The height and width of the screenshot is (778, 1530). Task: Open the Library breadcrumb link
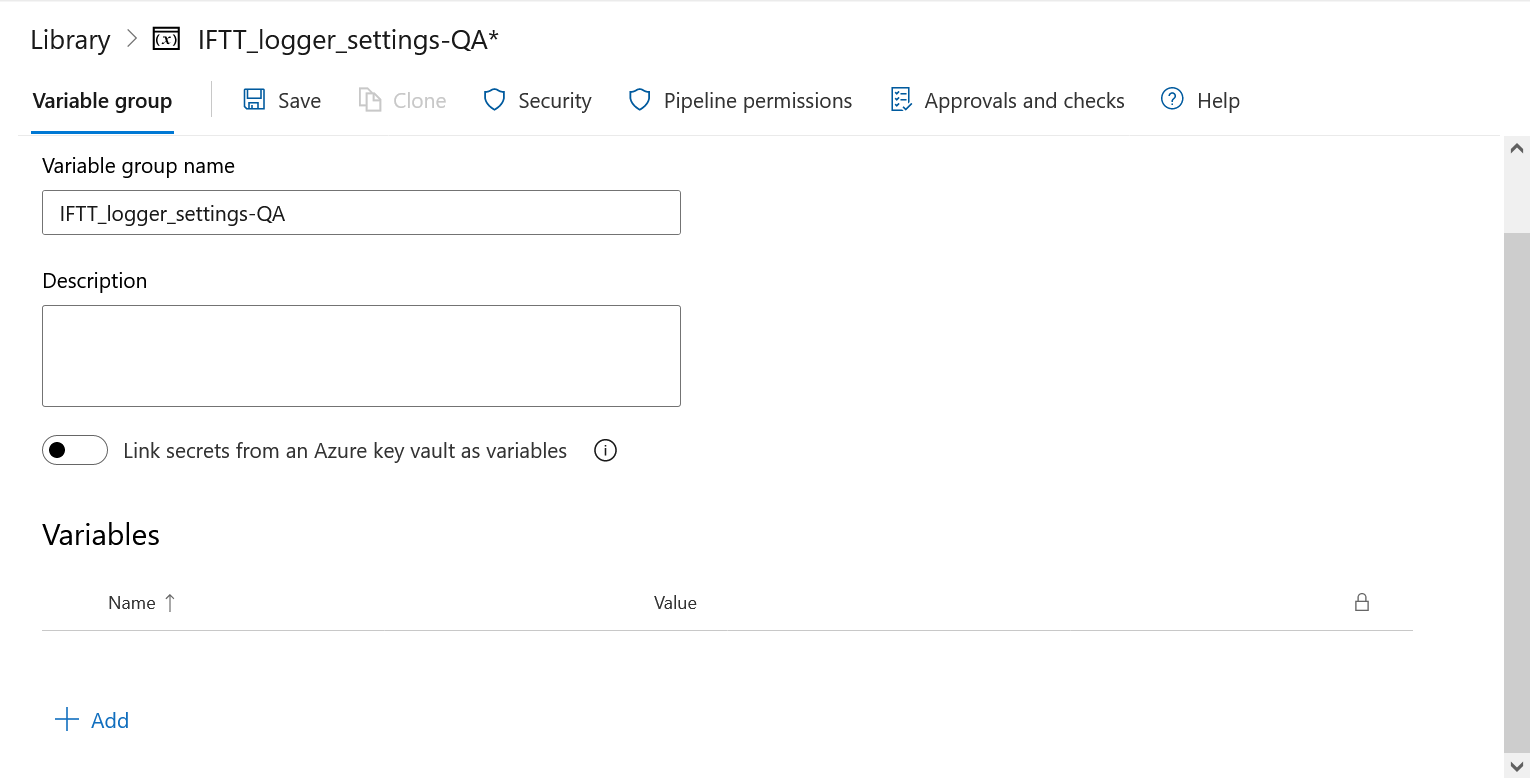(70, 40)
